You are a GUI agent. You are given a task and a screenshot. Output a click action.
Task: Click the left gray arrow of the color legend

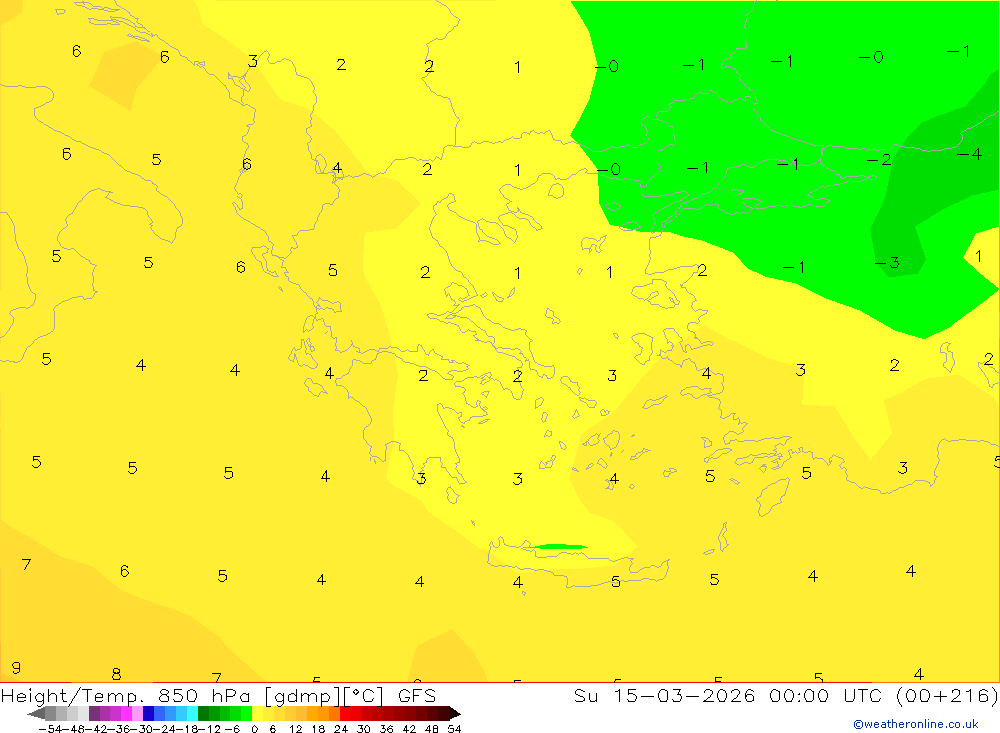point(36,713)
